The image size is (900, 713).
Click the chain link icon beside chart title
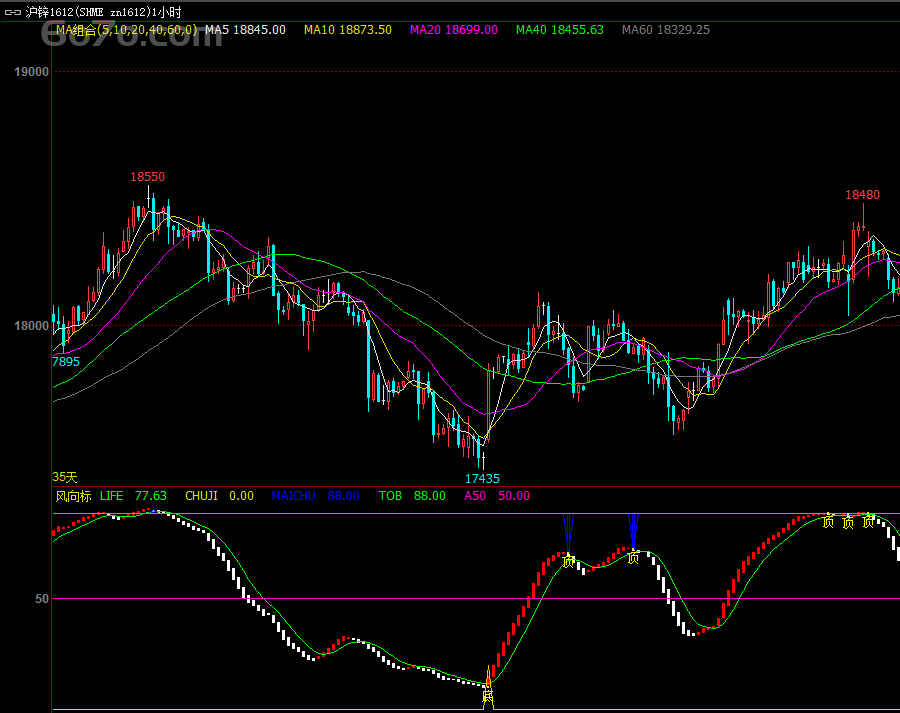tap(13, 12)
